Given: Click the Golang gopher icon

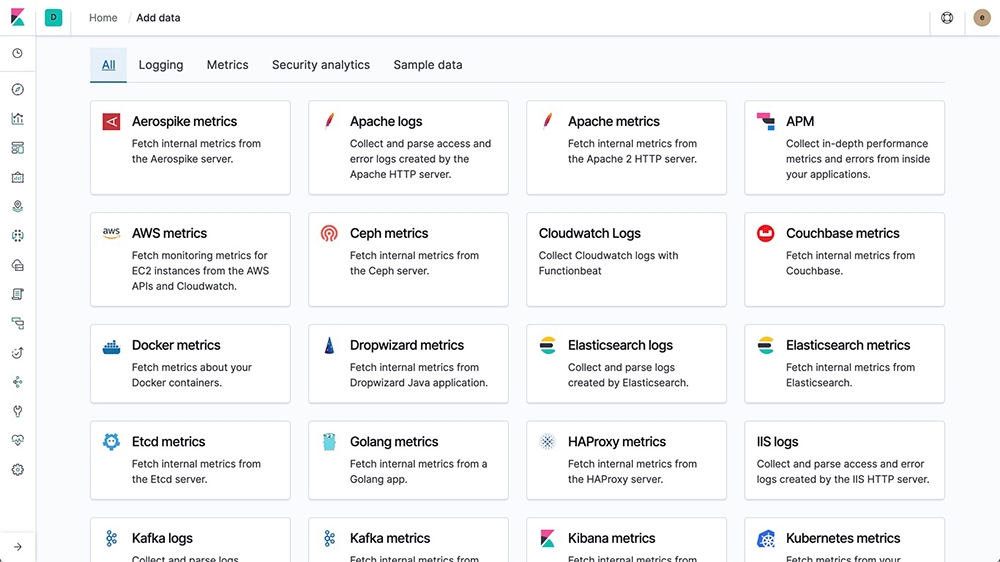Looking at the screenshot, I should coord(329,441).
